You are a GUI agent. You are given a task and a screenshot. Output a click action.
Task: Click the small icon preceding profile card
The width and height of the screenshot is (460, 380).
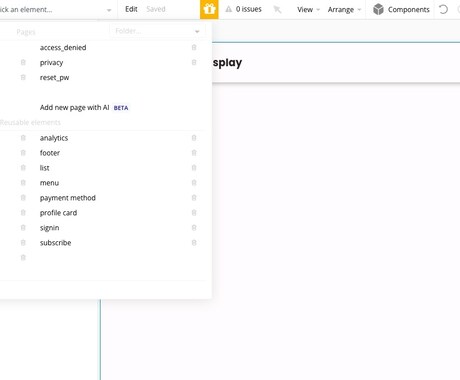click(23, 213)
